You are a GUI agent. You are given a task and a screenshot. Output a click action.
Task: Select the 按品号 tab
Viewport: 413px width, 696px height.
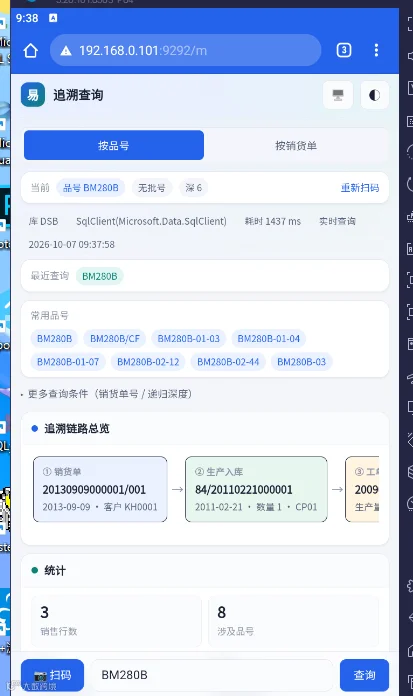coord(114,145)
